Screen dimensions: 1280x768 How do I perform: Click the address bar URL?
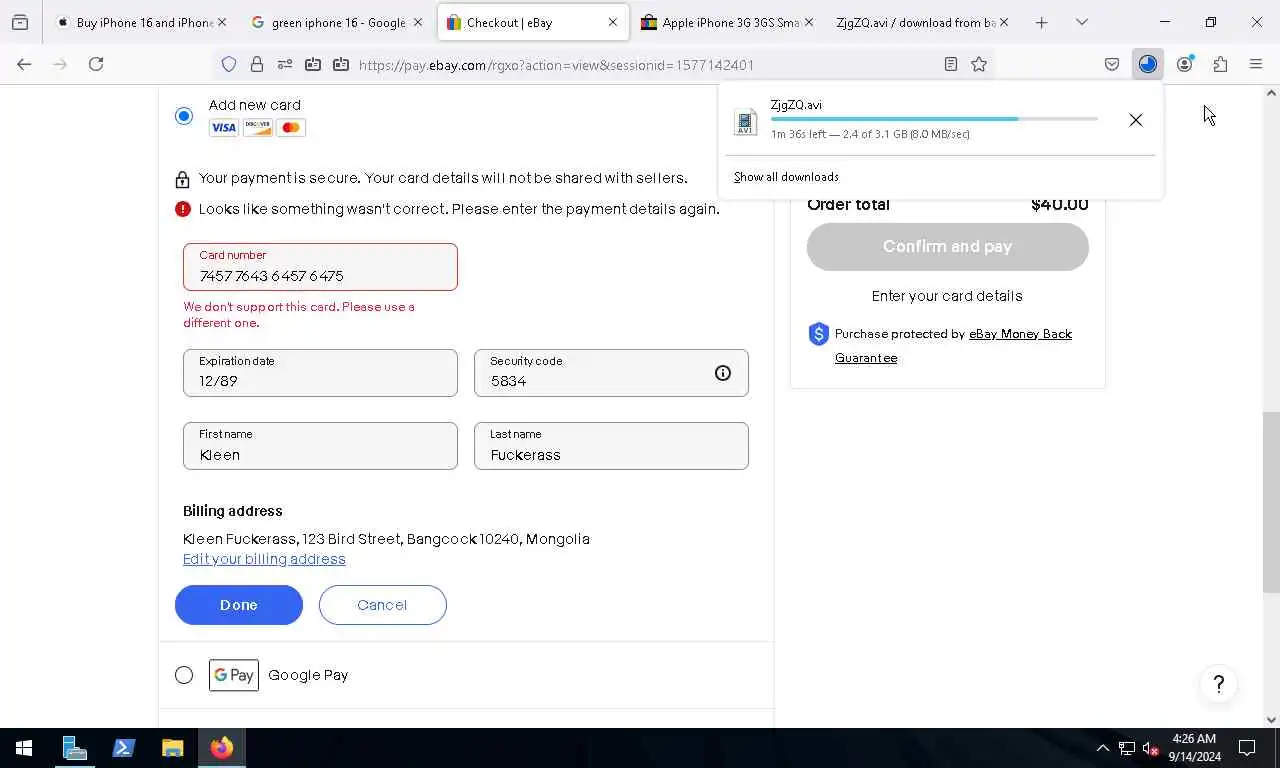tap(556, 65)
